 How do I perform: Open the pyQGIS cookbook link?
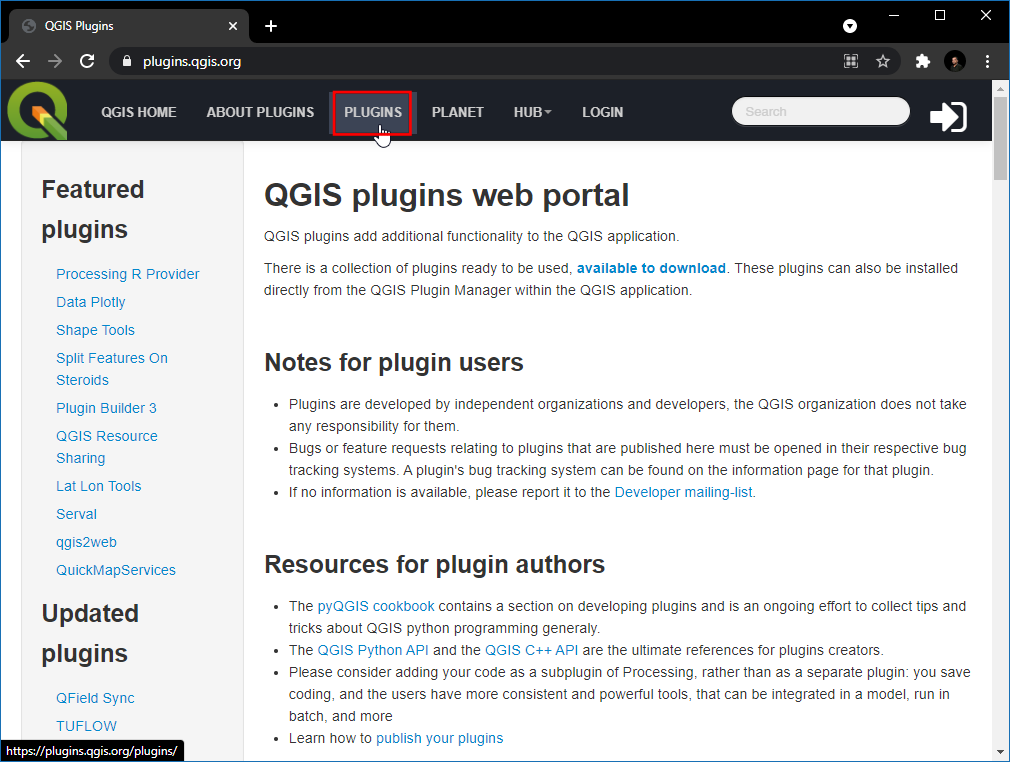[376, 606]
